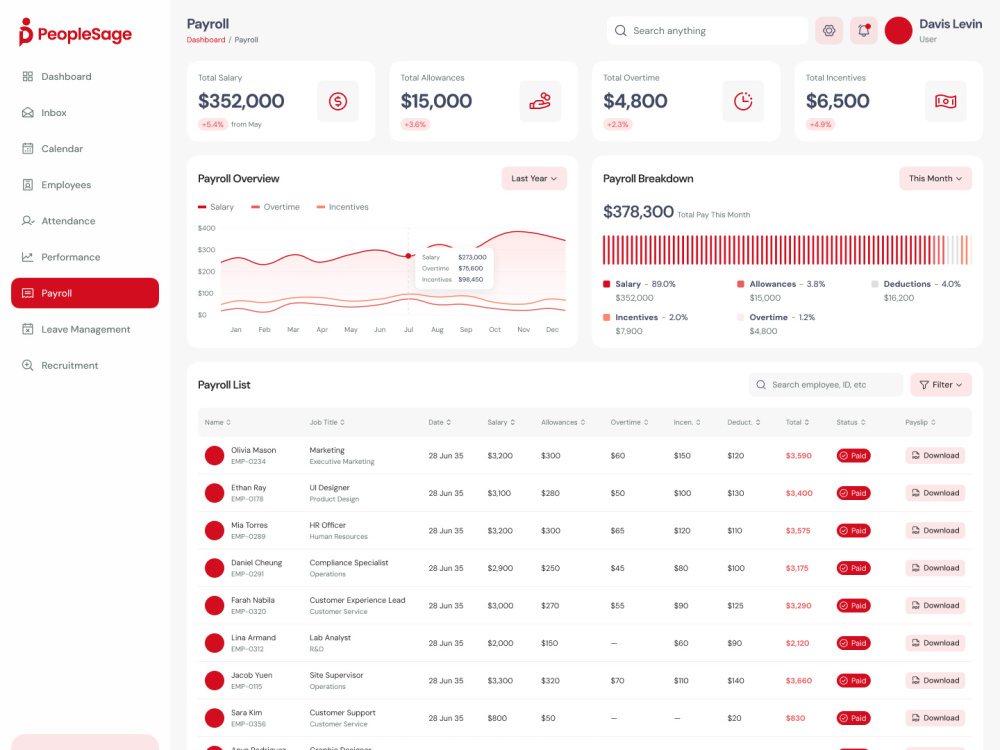The width and height of the screenshot is (1000, 750).
Task: Click the Total Allowances hand icon
Action: (x=540, y=101)
